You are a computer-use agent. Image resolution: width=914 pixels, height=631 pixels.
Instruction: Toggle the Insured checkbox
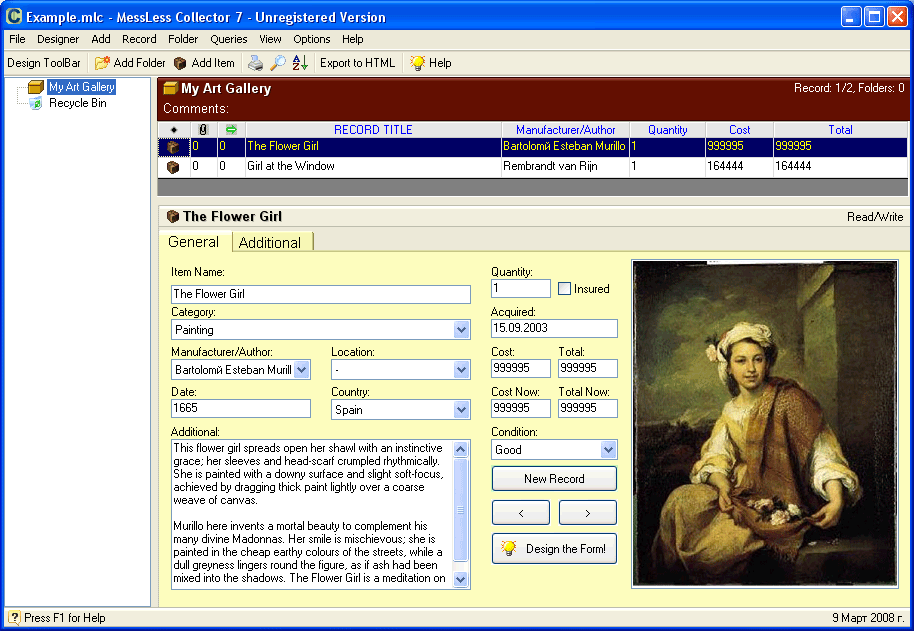[x=564, y=288]
